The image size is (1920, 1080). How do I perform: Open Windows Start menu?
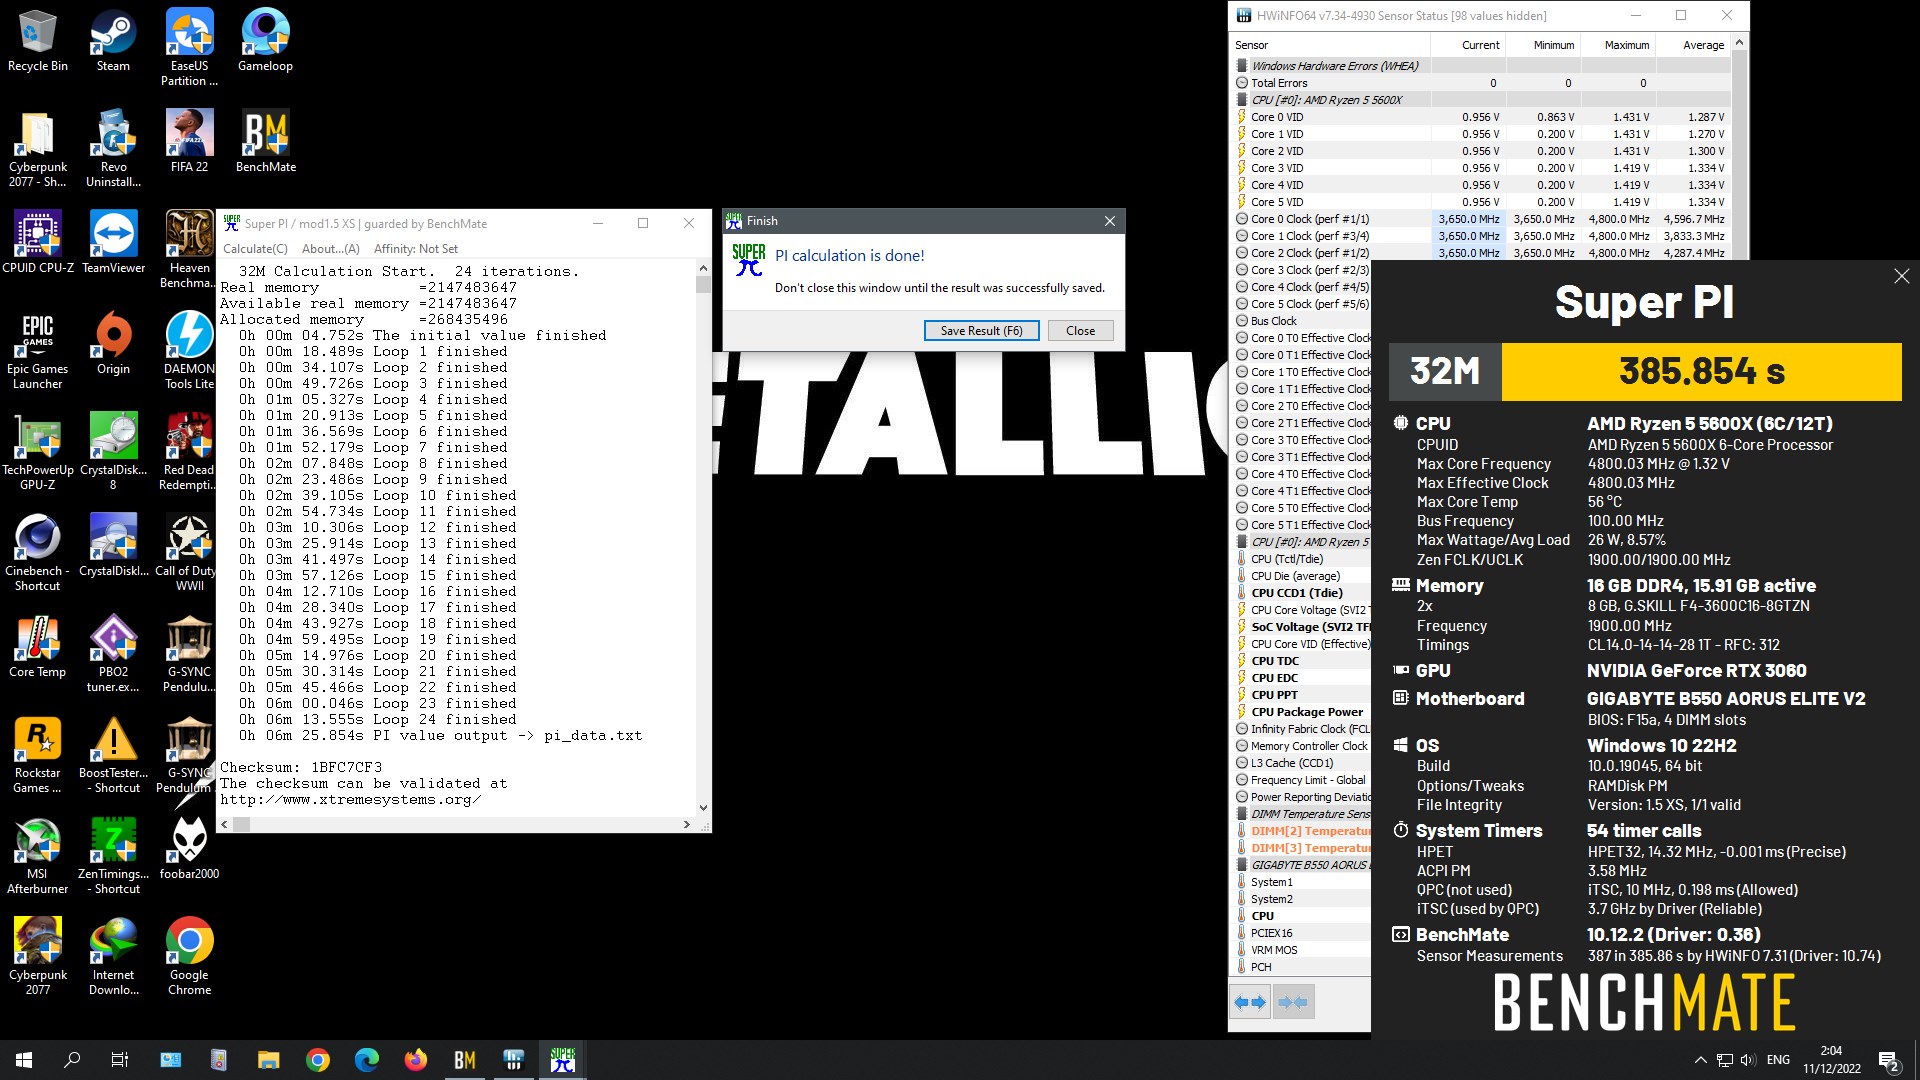coord(24,1060)
